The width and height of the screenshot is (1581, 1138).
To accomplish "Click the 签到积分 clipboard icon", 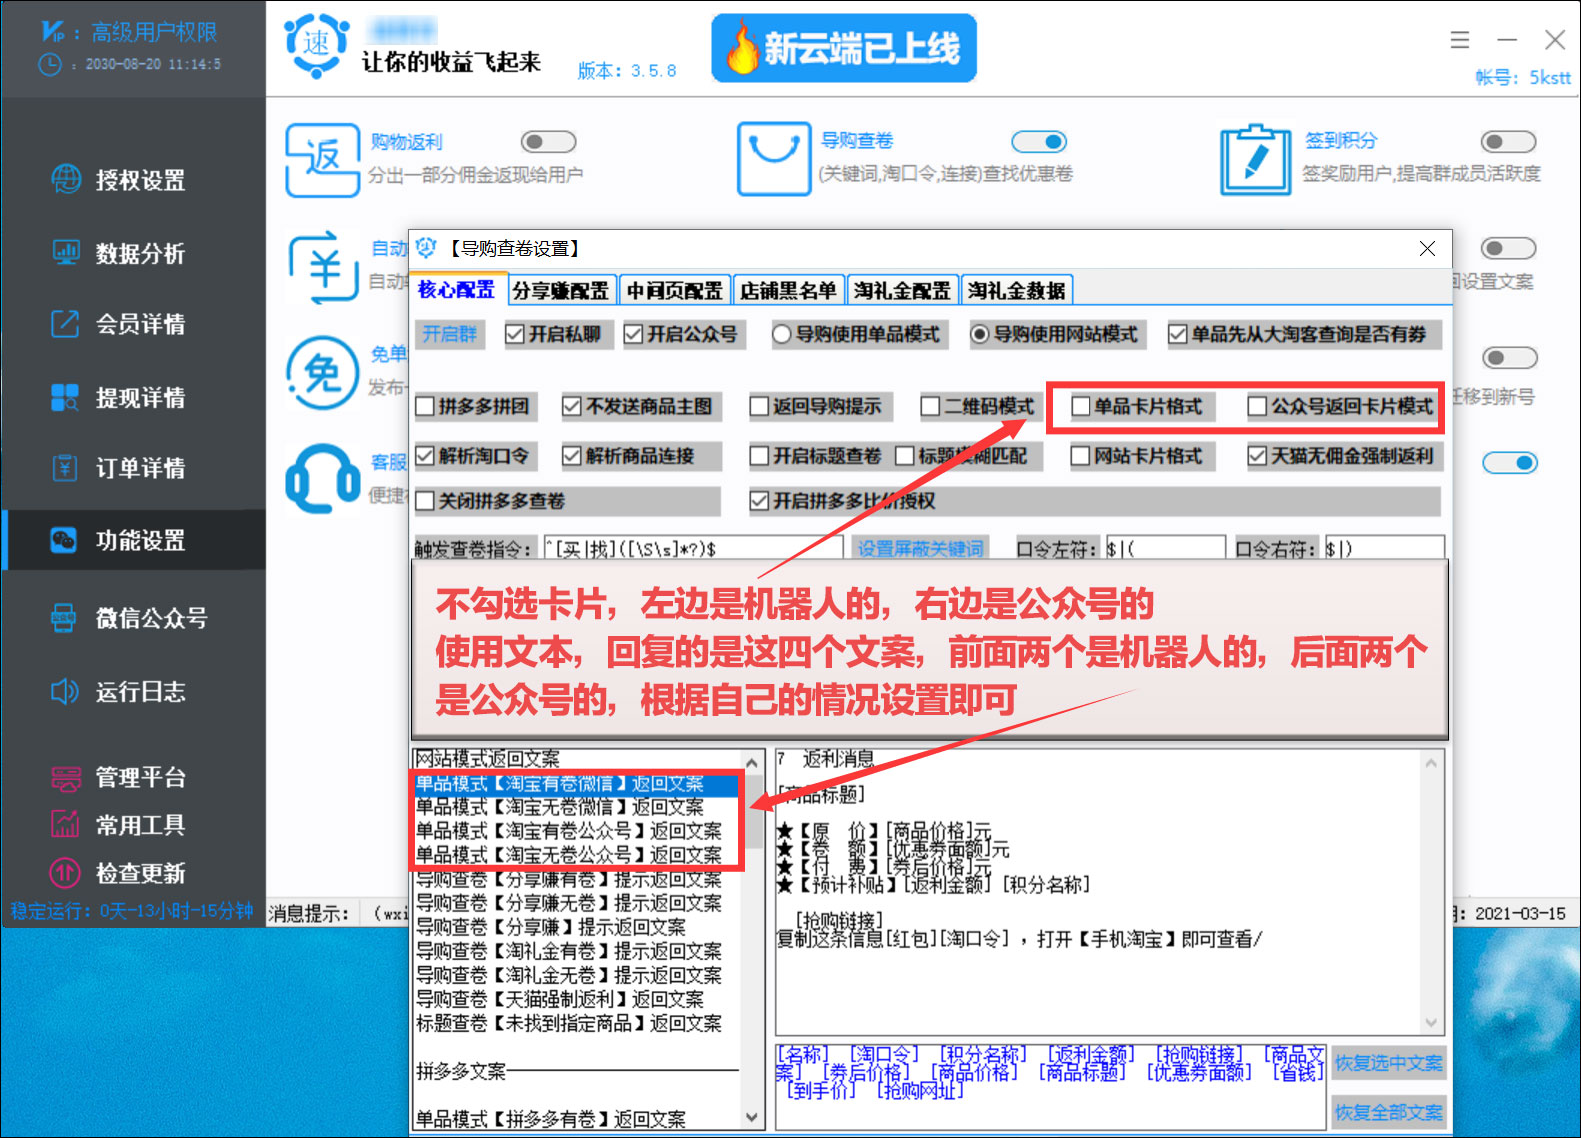I will [1255, 159].
